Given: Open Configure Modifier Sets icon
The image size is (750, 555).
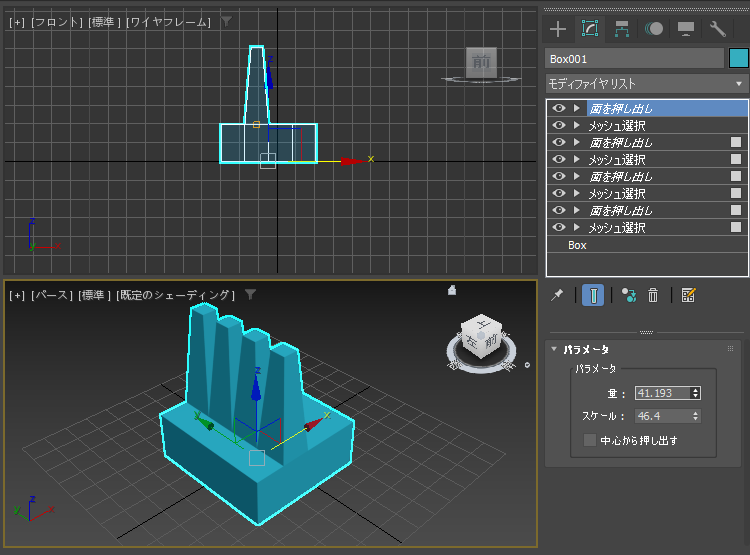Looking at the screenshot, I should point(688,295).
